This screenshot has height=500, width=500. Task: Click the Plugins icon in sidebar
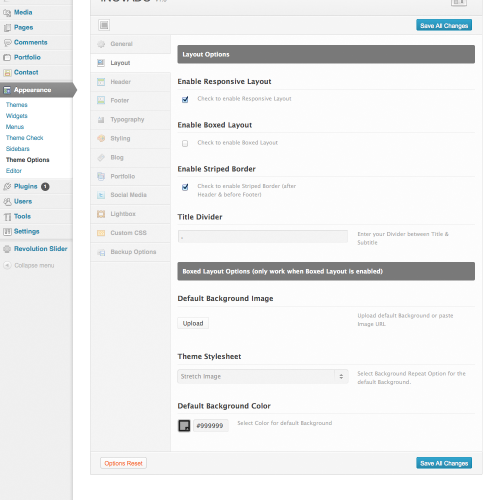coord(7,187)
